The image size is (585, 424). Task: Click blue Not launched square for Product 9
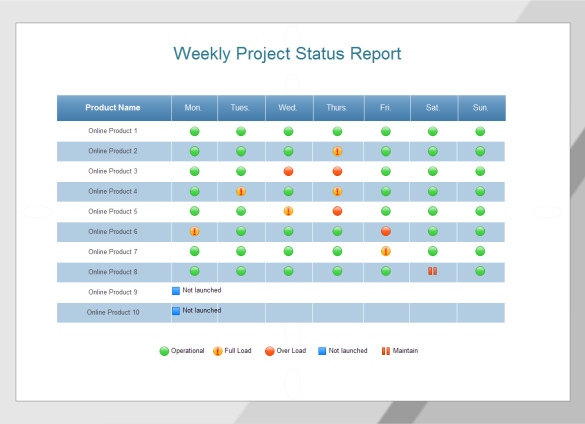(x=176, y=291)
